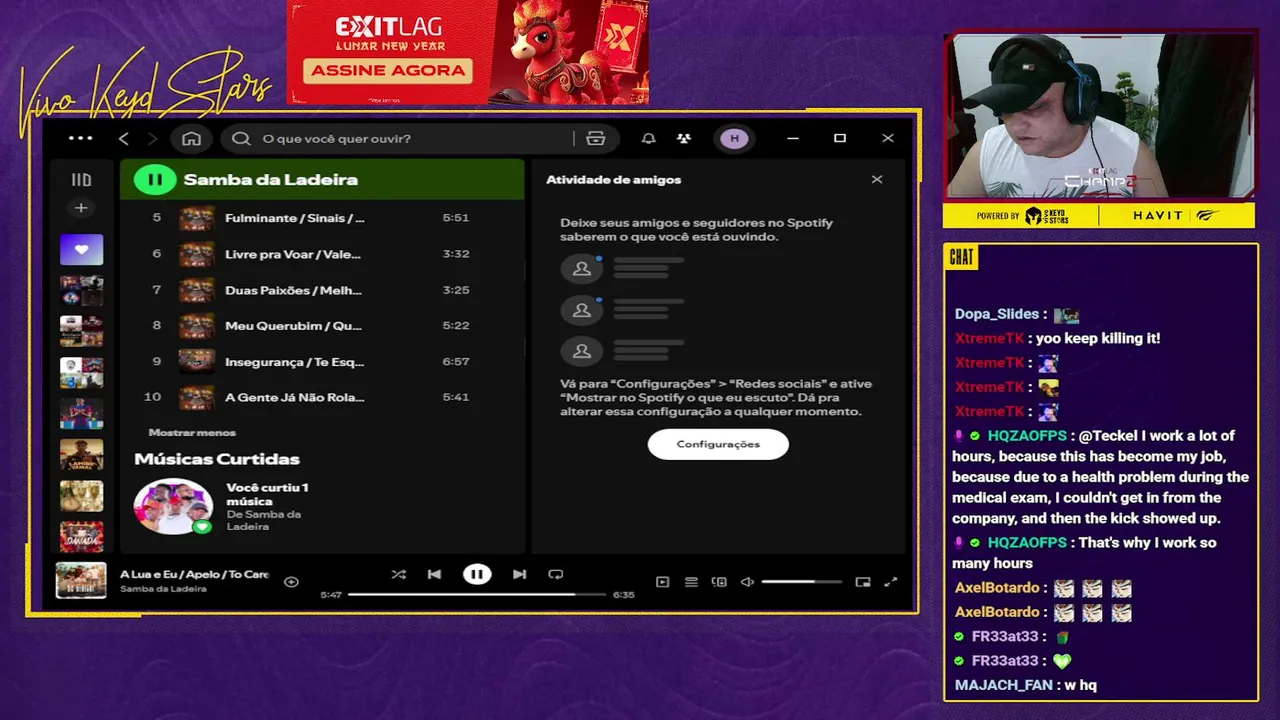Play track 8 Meu Querubim

pos(322,325)
